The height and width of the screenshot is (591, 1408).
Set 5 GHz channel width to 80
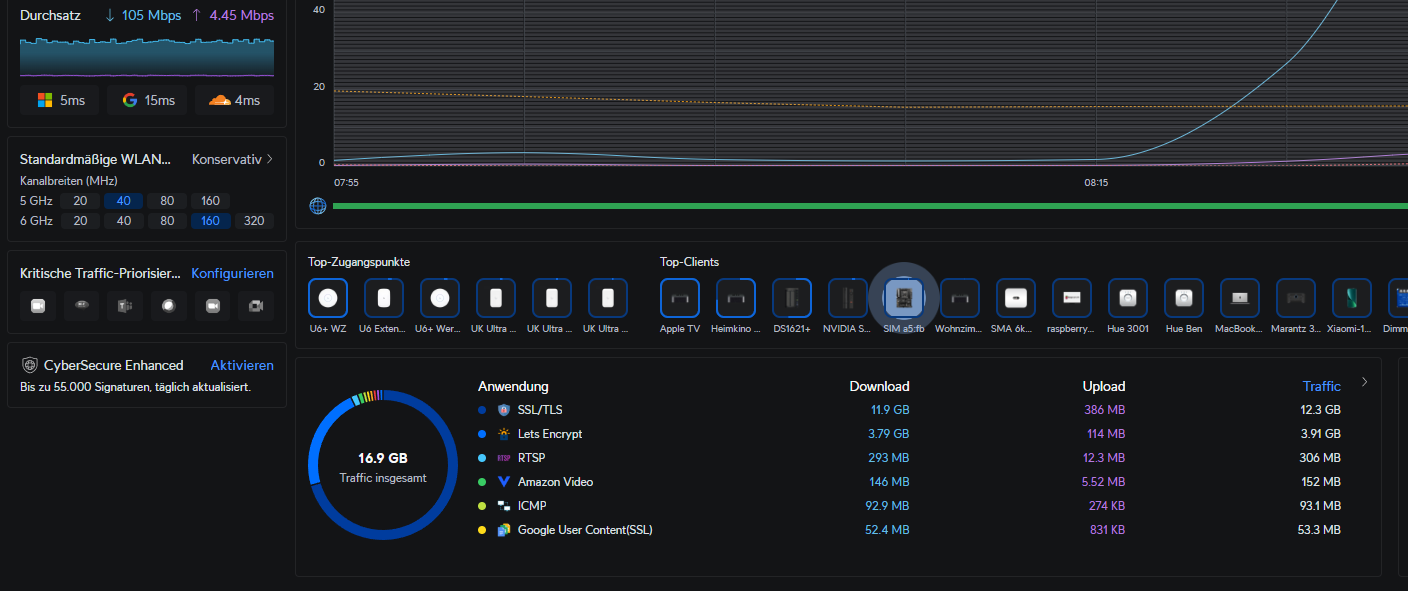[167, 201]
